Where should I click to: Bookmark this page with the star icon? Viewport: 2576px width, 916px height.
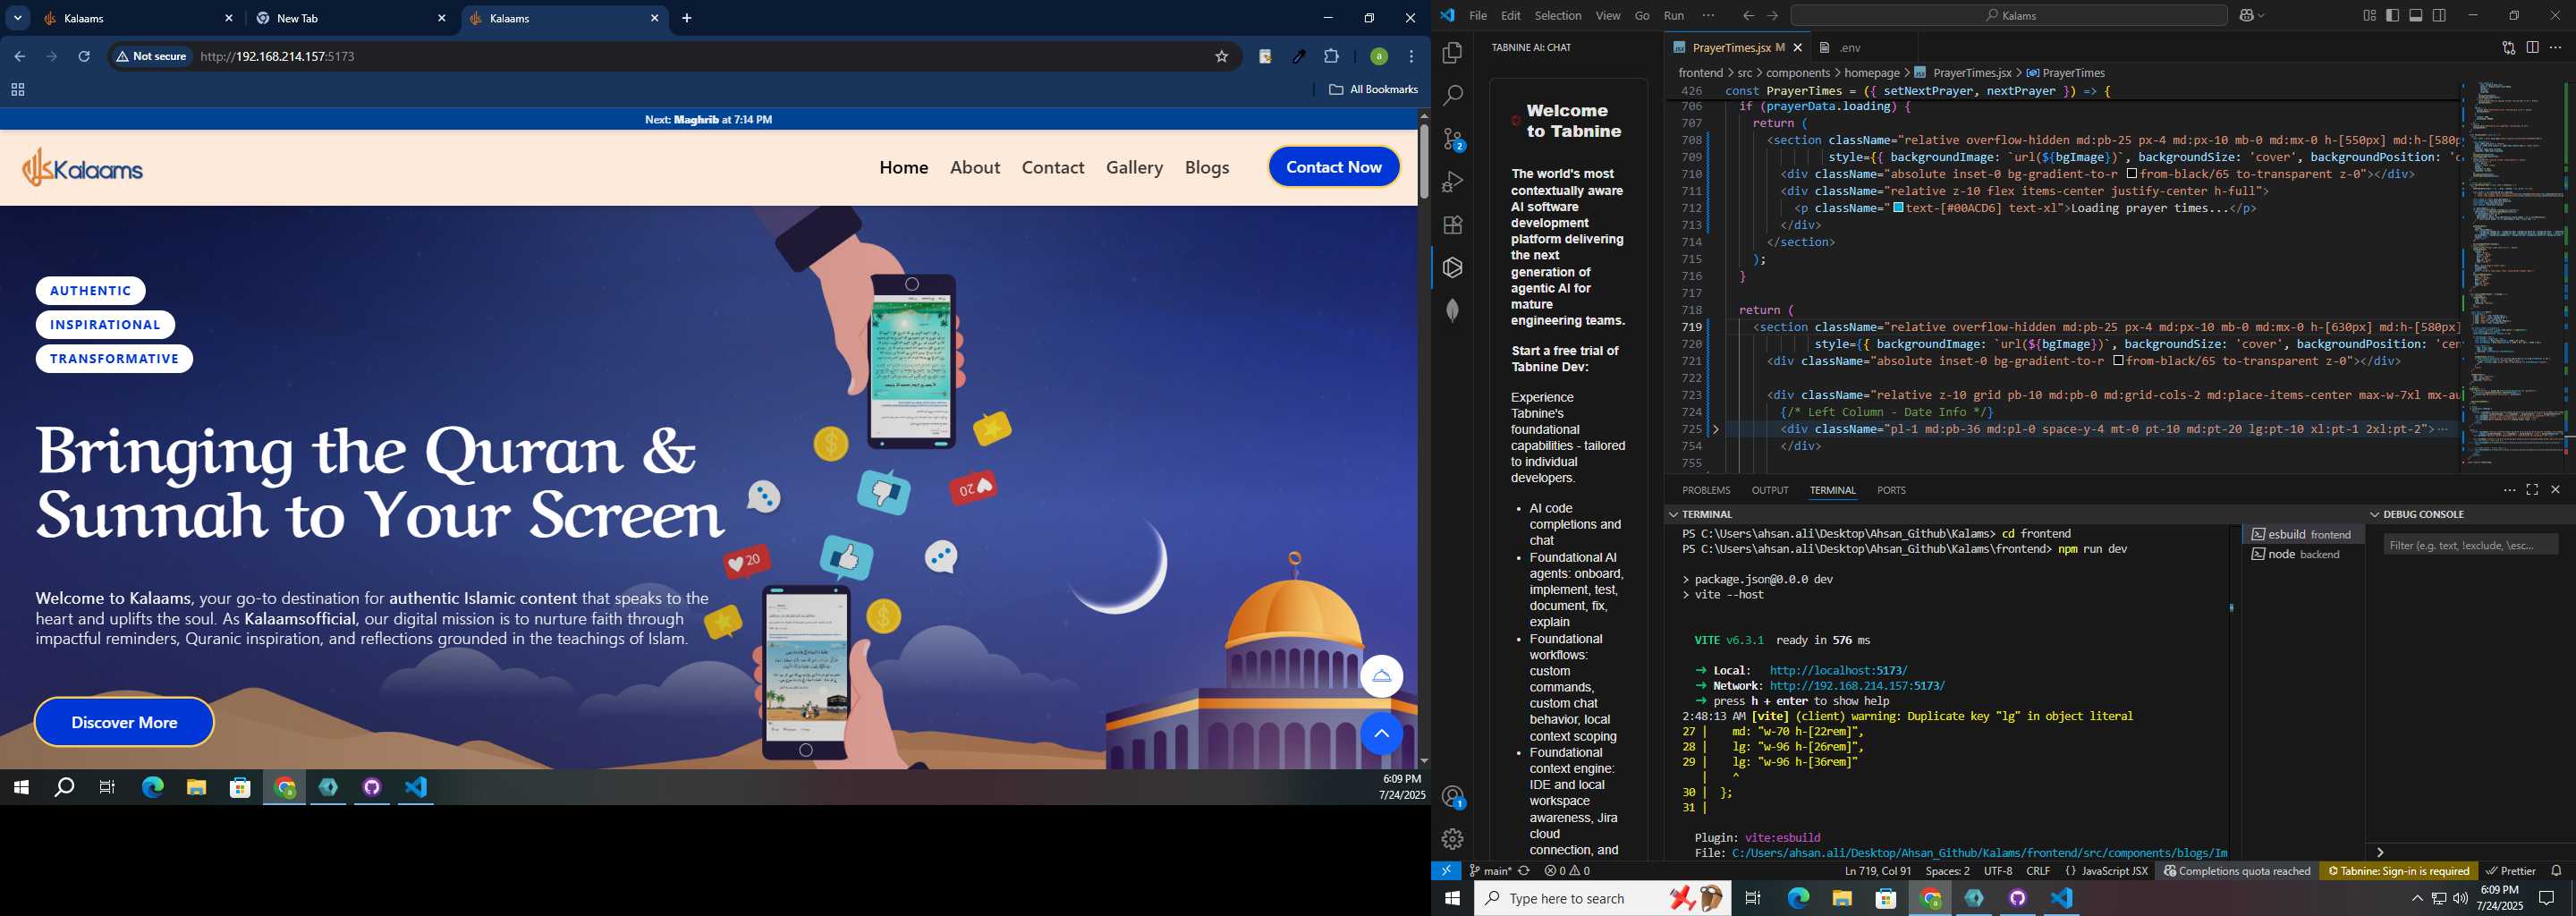point(1221,57)
